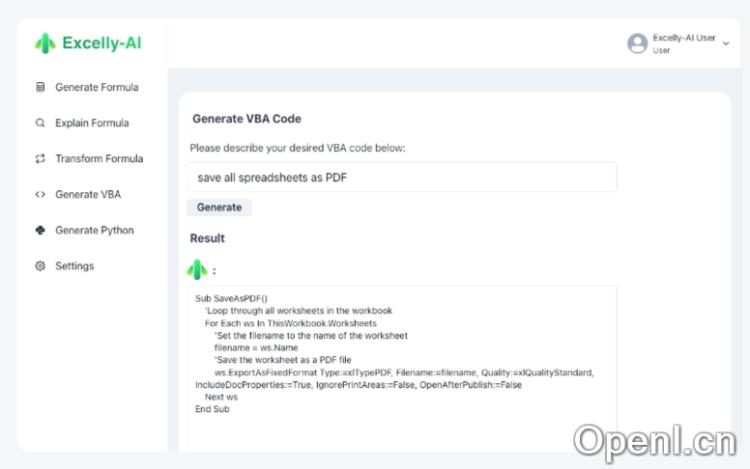The image size is (750, 469).
Task: Click the Generate Python icon
Action: pyautogui.click(x=40, y=230)
